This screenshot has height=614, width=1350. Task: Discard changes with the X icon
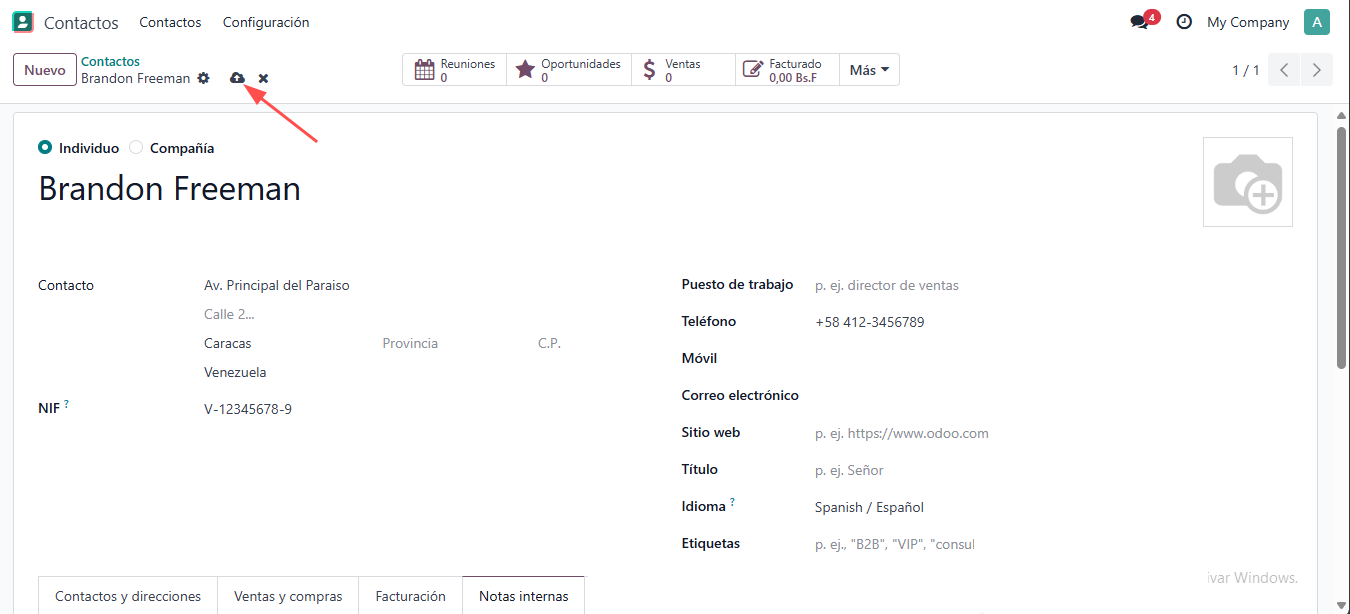(x=263, y=78)
